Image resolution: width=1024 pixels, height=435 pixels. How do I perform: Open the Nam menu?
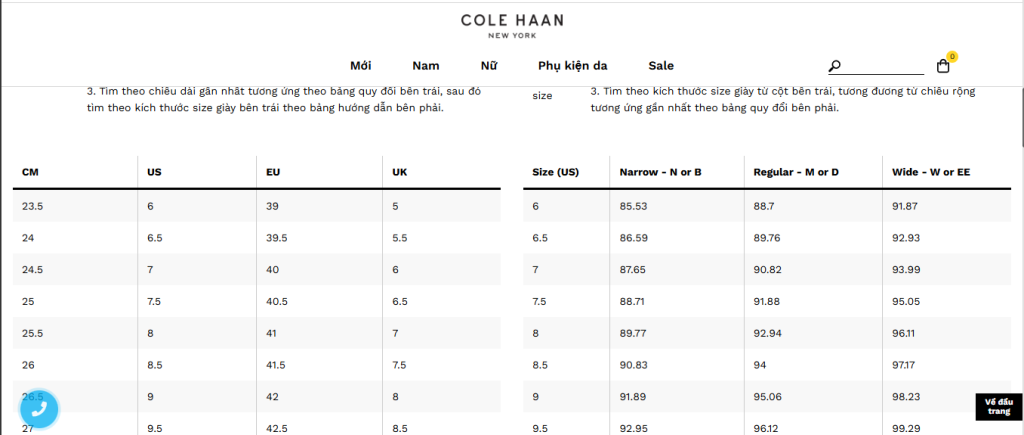pyautogui.click(x=426, y=65)
